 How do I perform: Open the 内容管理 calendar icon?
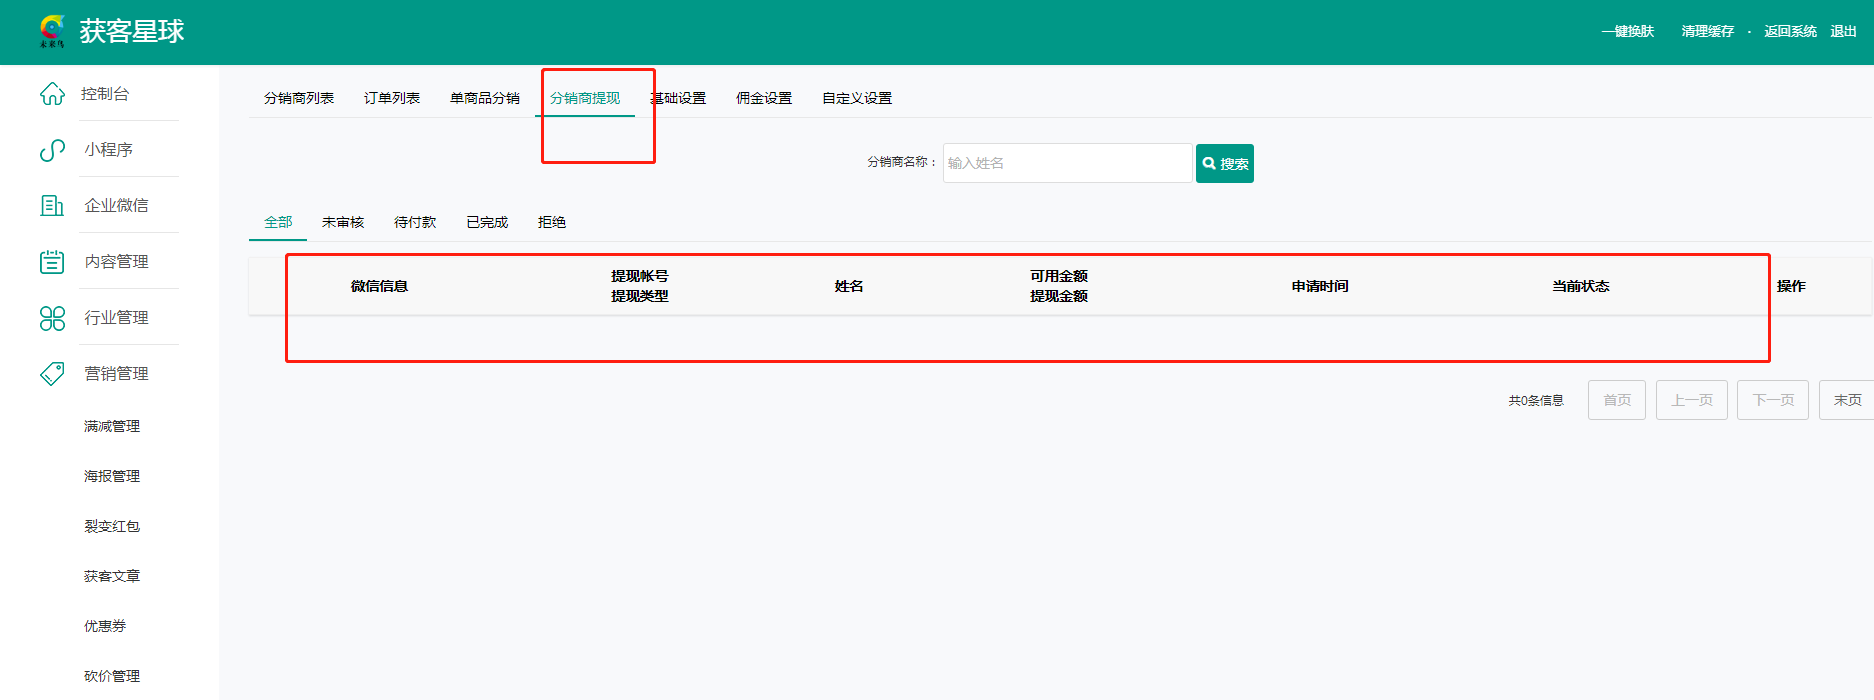tap(52, 262)
